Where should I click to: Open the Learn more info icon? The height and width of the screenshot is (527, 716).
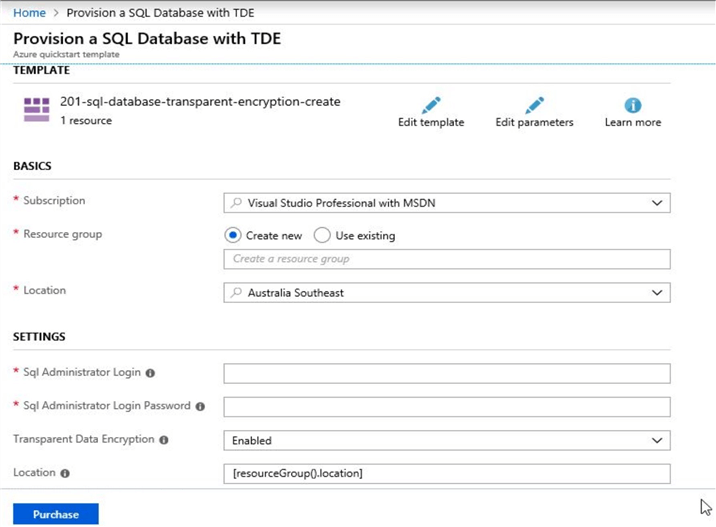coord(632,105)
